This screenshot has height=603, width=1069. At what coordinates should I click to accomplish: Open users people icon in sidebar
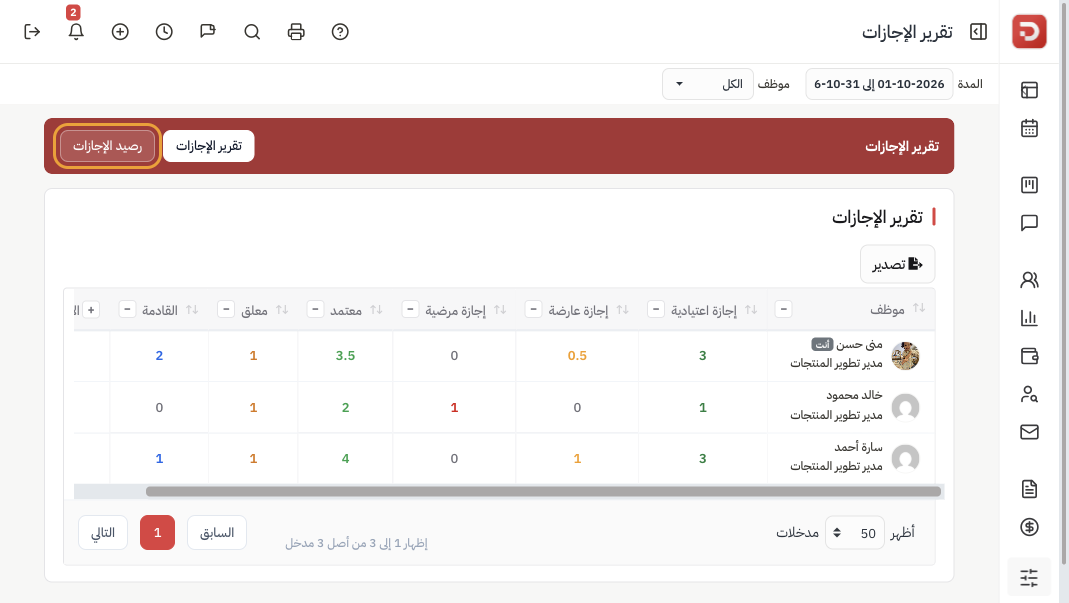(x=1029, y=280)
